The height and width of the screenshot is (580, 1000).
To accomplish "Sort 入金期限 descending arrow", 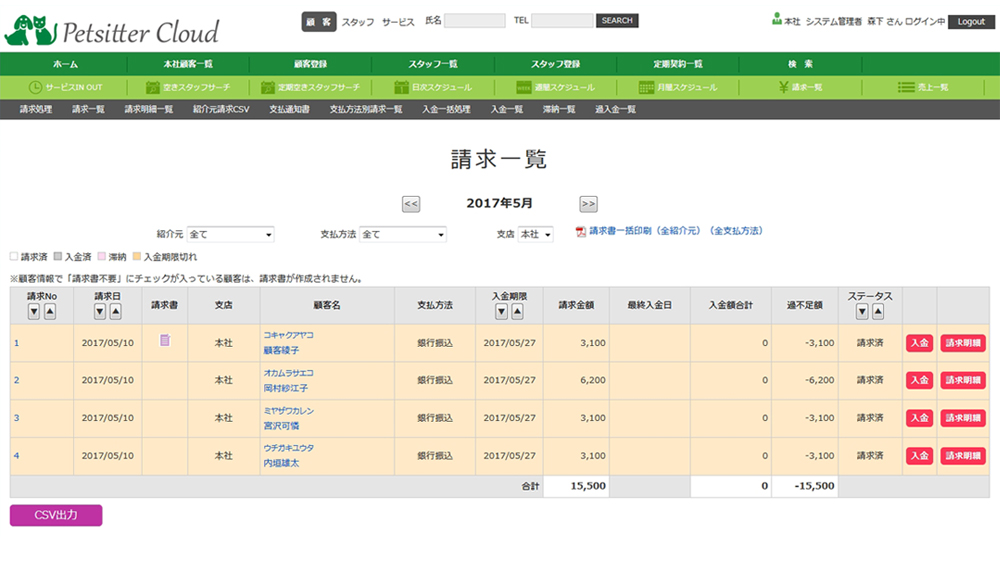I will pos(501,311).
